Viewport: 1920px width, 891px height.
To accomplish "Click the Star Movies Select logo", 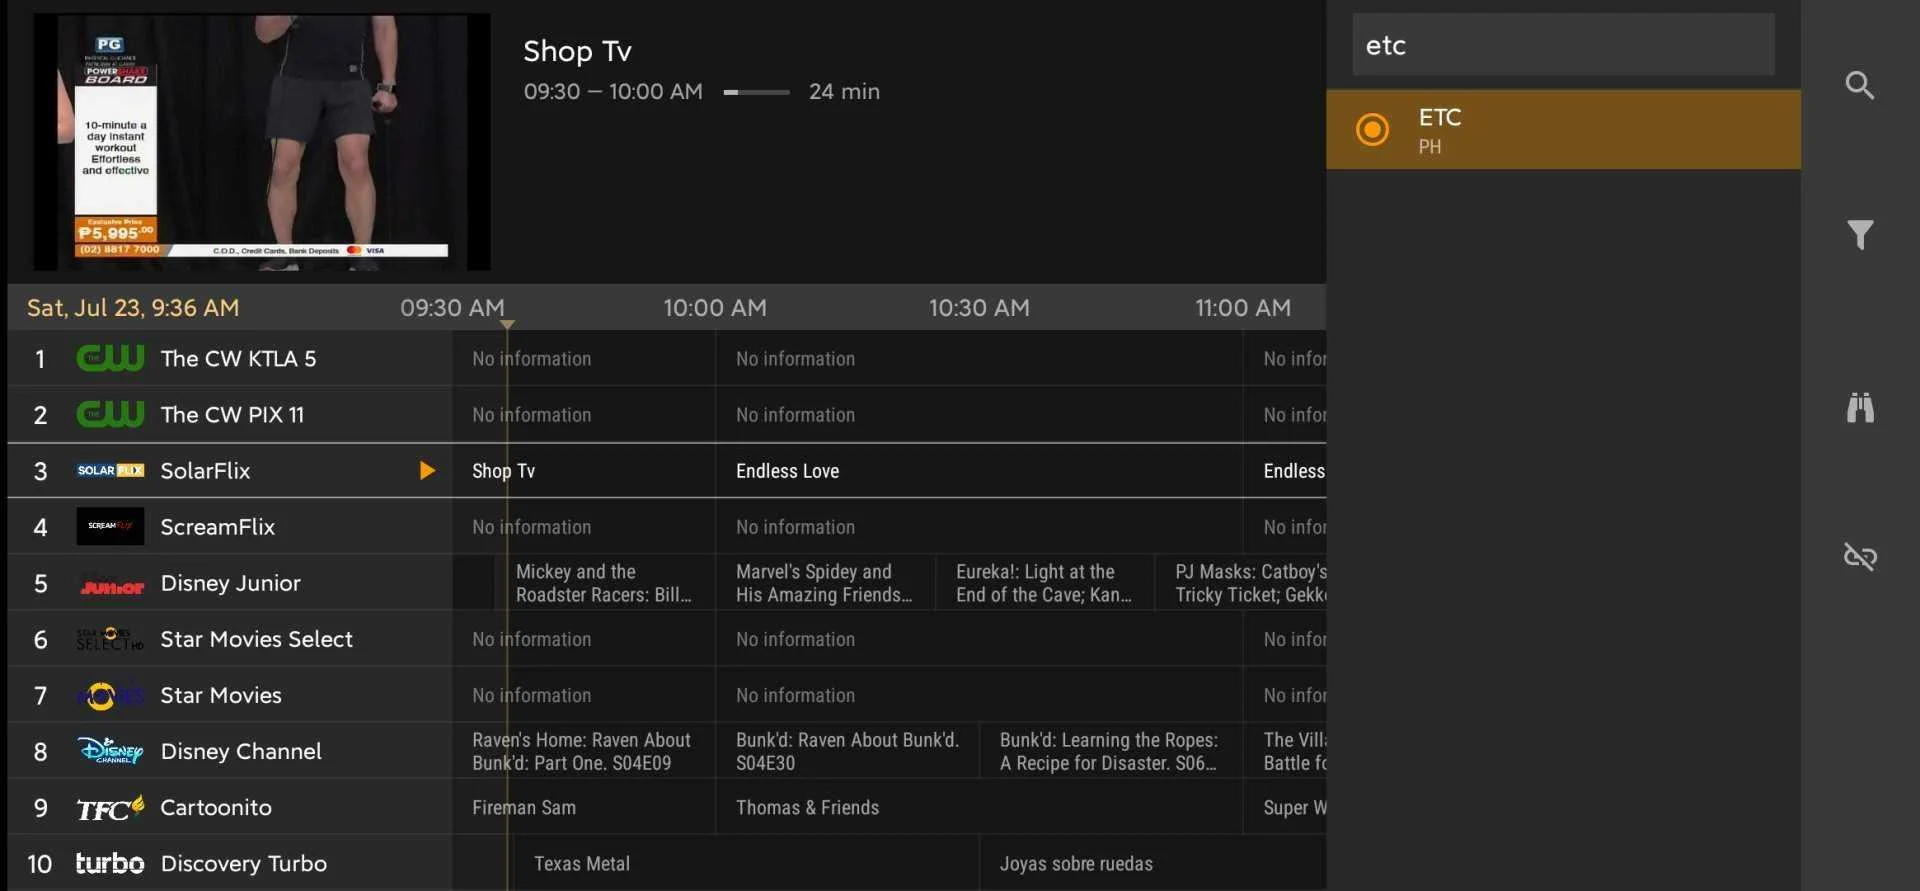I will [110, 639].
